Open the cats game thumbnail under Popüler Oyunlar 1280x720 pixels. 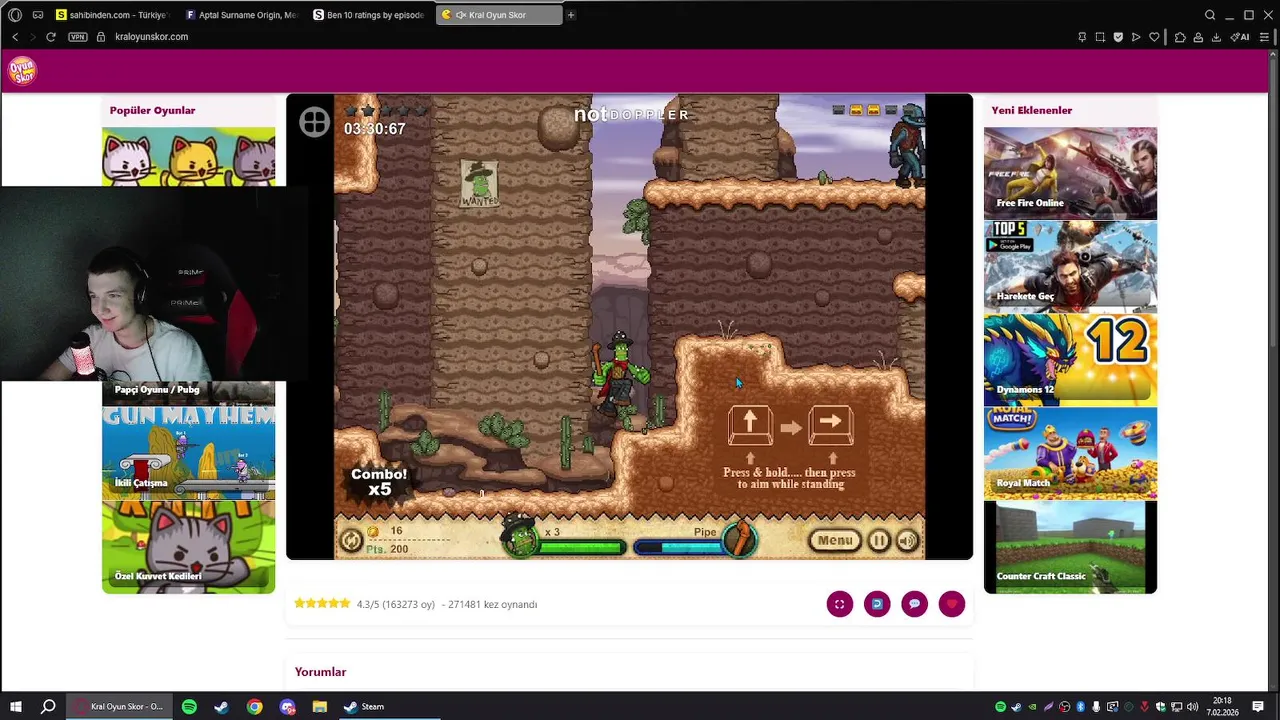[x=188, y=156]
